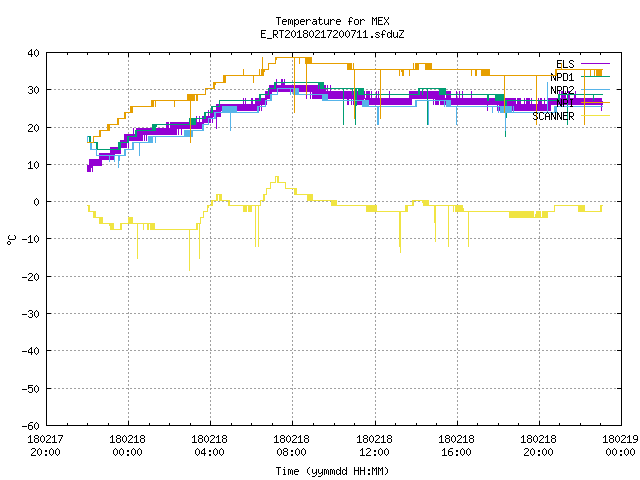Click the chart title 'Temperature for MEX'

(332, 21)
